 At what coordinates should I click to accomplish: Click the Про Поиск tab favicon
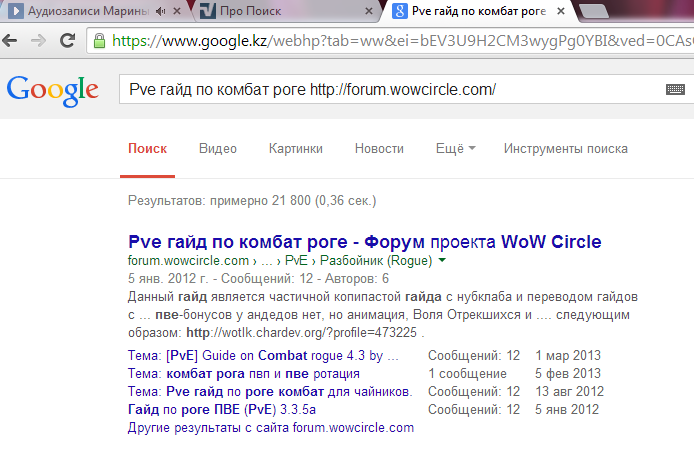tap(208, 11)
